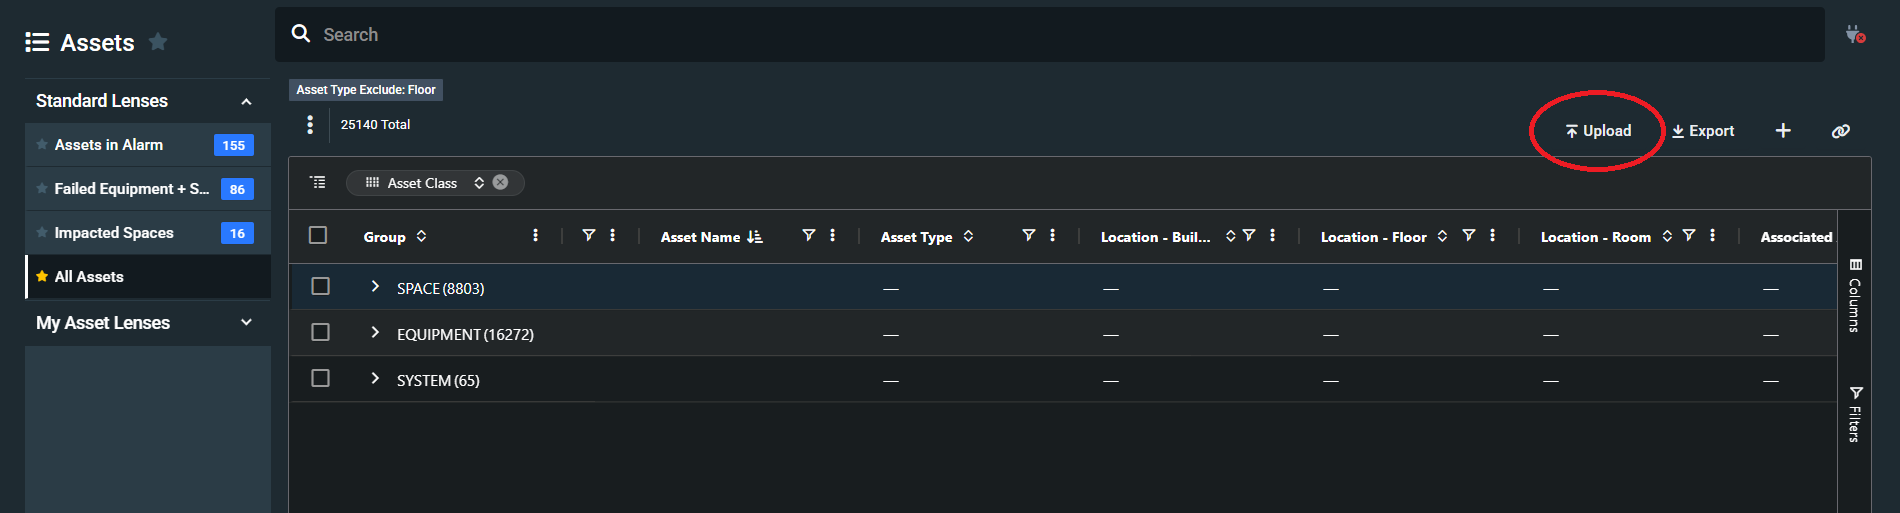
Task: Tick the EQUIPMENT (16272) row checkbox
Action: click(x=320, y=333)
